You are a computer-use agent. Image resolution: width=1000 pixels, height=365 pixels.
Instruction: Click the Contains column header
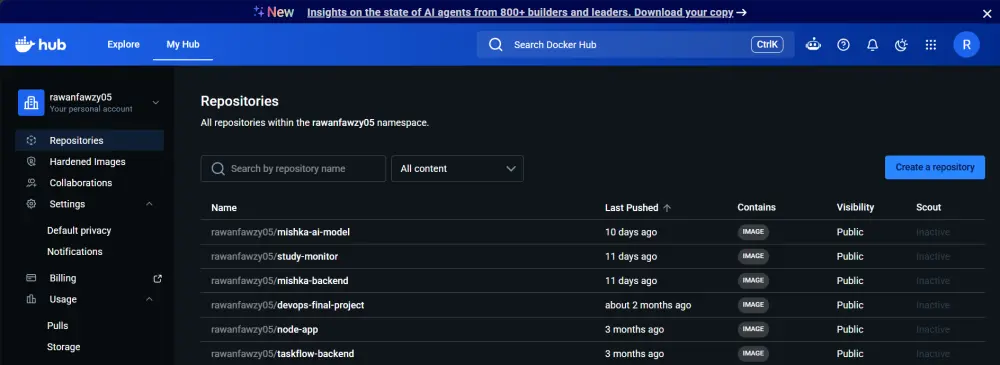756,207
